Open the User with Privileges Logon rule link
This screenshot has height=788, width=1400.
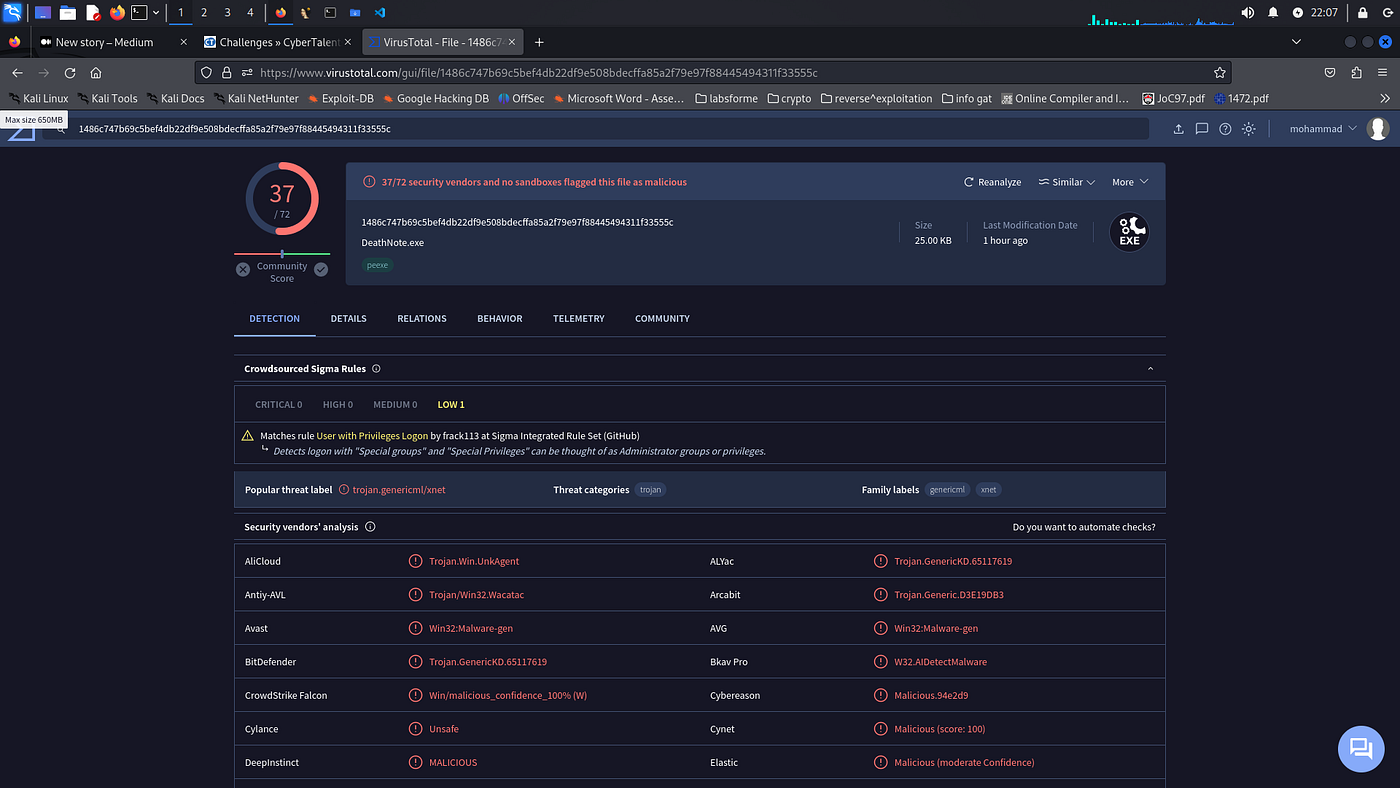coord(372,436)
